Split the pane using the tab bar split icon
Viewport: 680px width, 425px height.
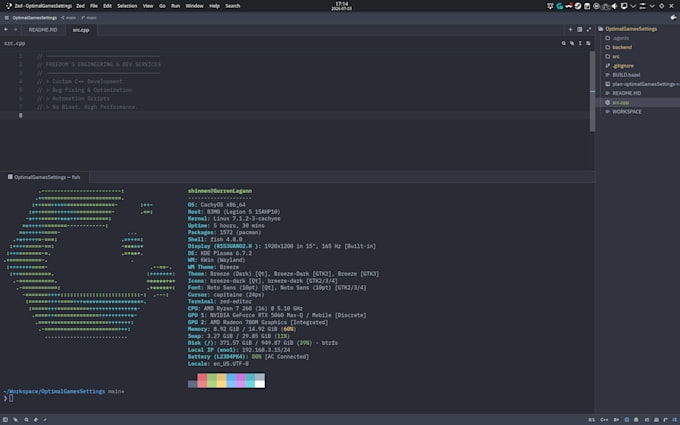(x=579, y=29)
